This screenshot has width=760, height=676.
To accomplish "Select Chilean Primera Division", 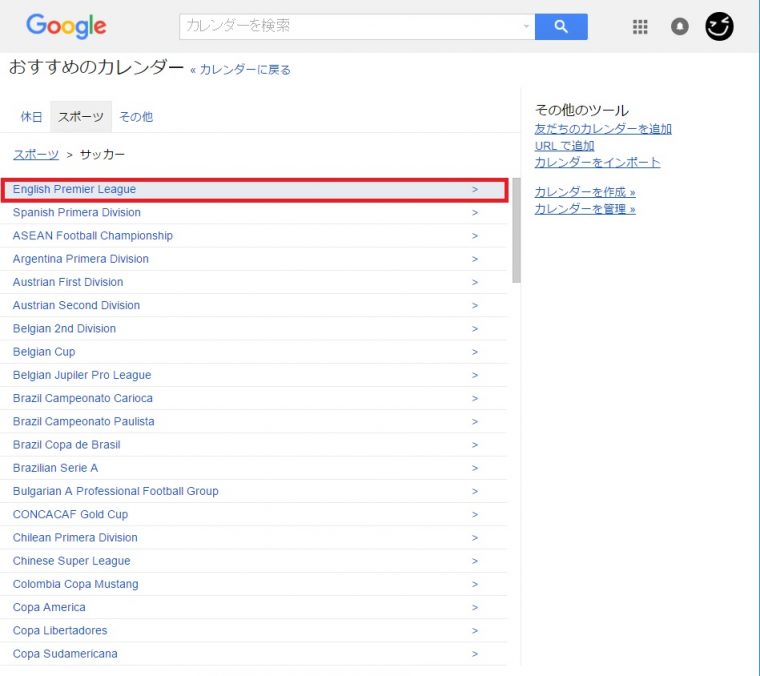I will click(254, 538).
